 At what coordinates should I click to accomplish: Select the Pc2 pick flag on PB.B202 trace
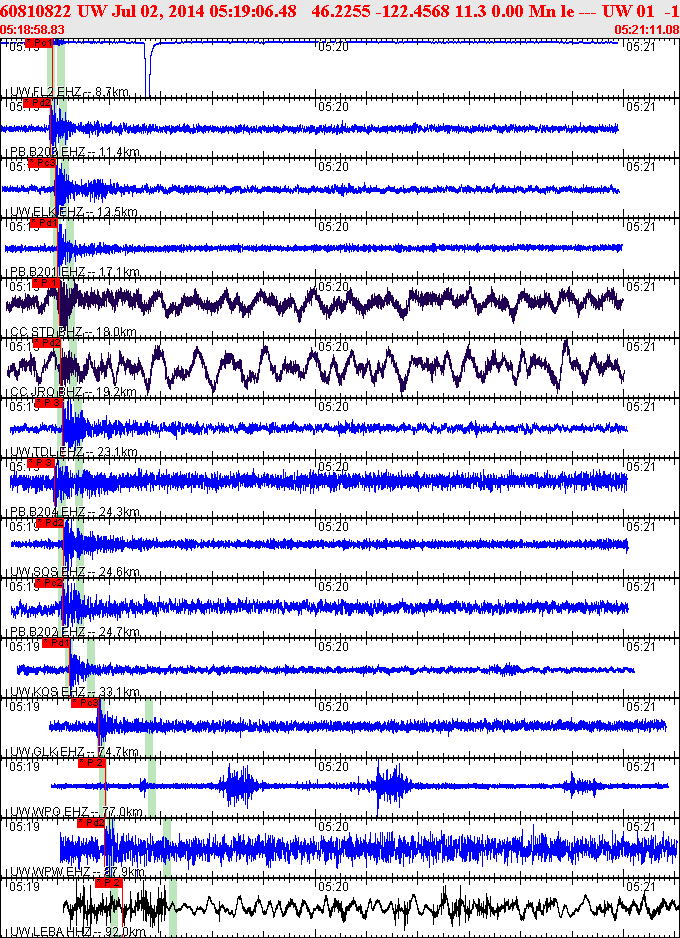(x=48, y=582)
